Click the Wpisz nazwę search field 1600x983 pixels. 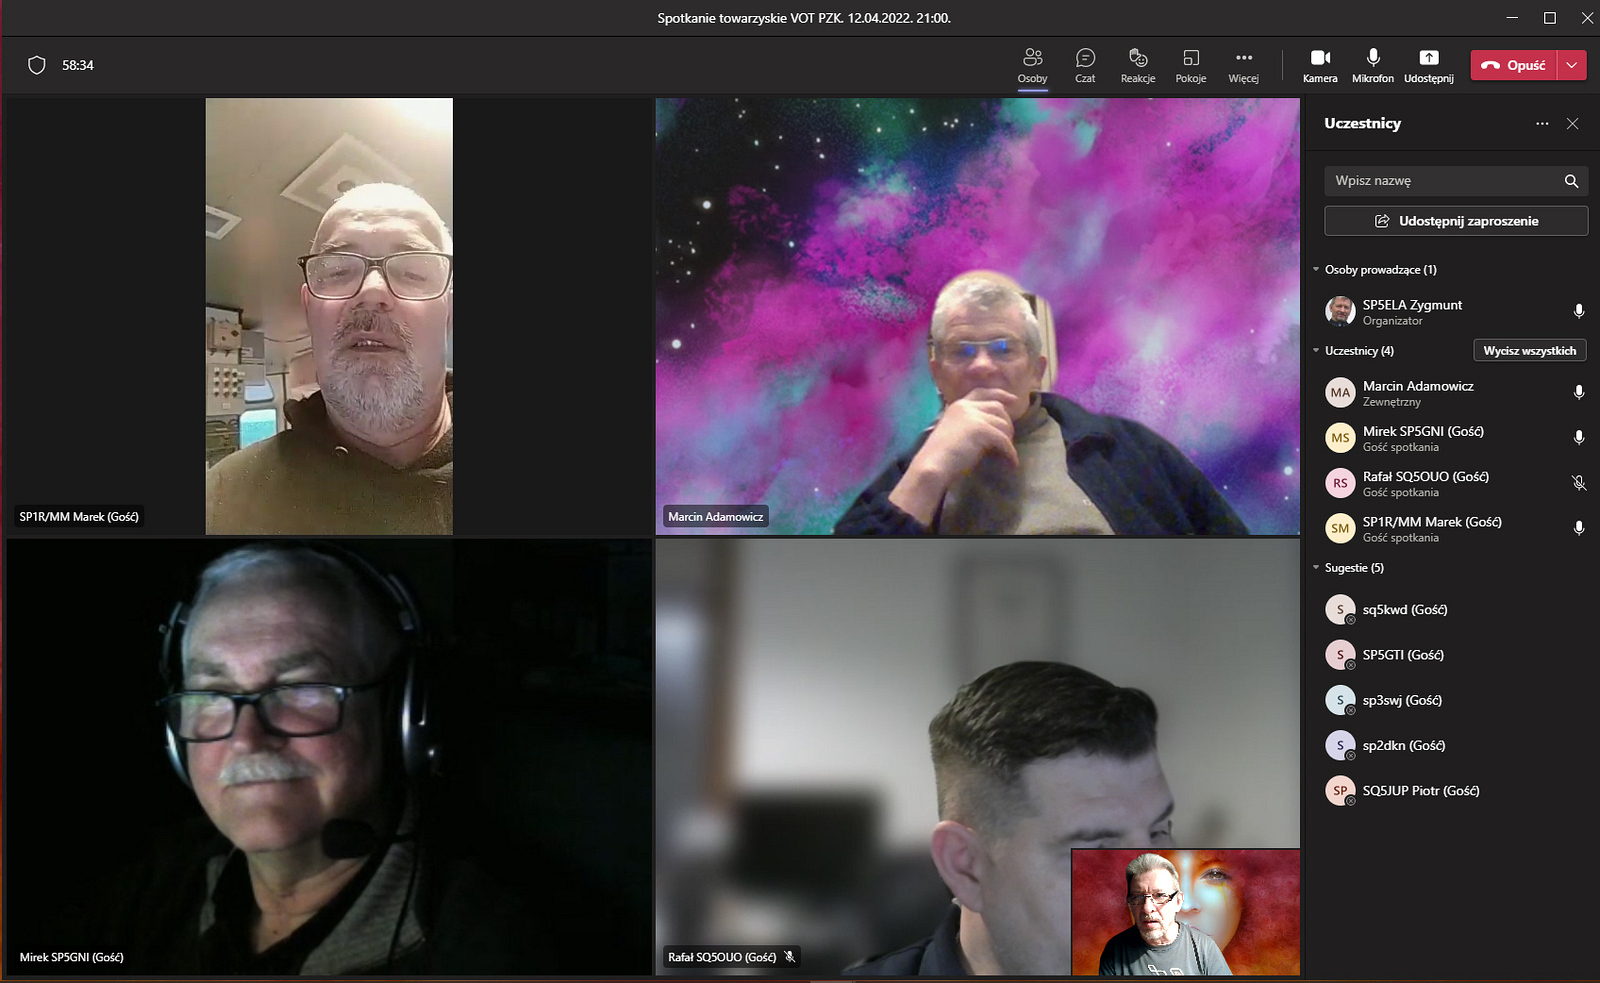(1456, 181)
